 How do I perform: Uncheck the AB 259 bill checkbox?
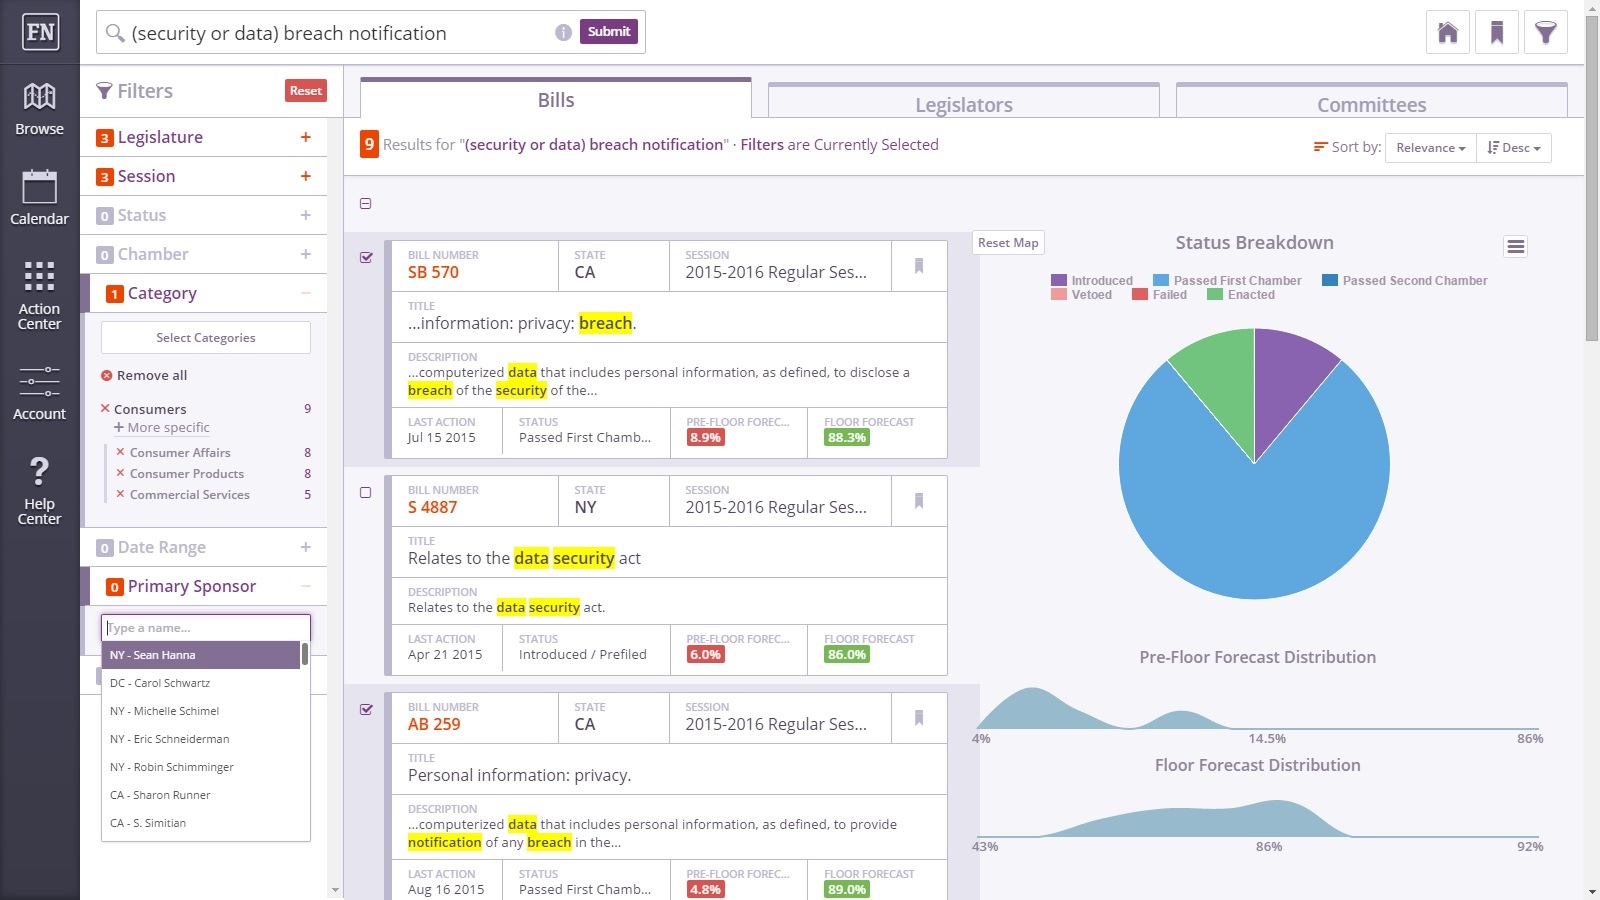(x=366, y=709)
